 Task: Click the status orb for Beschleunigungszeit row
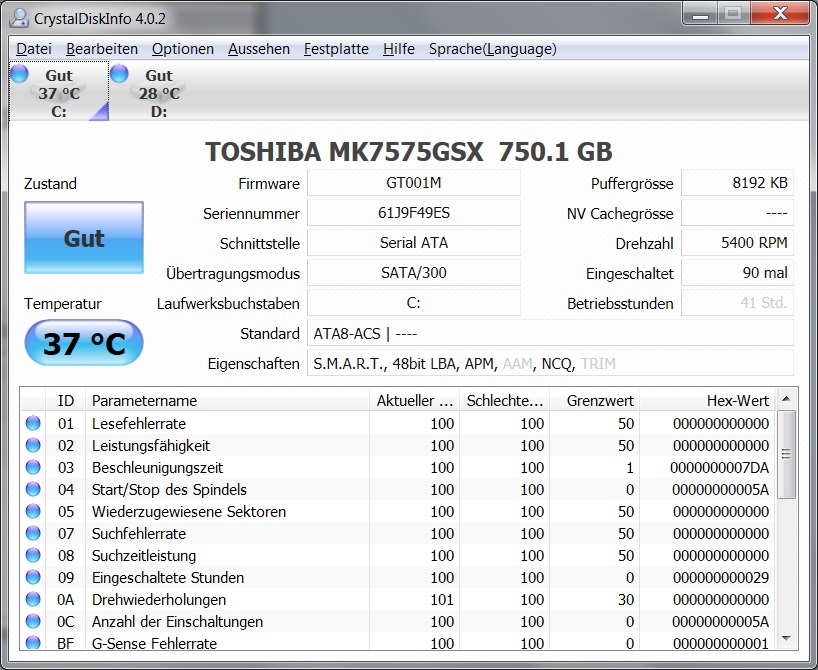[33, 467]
